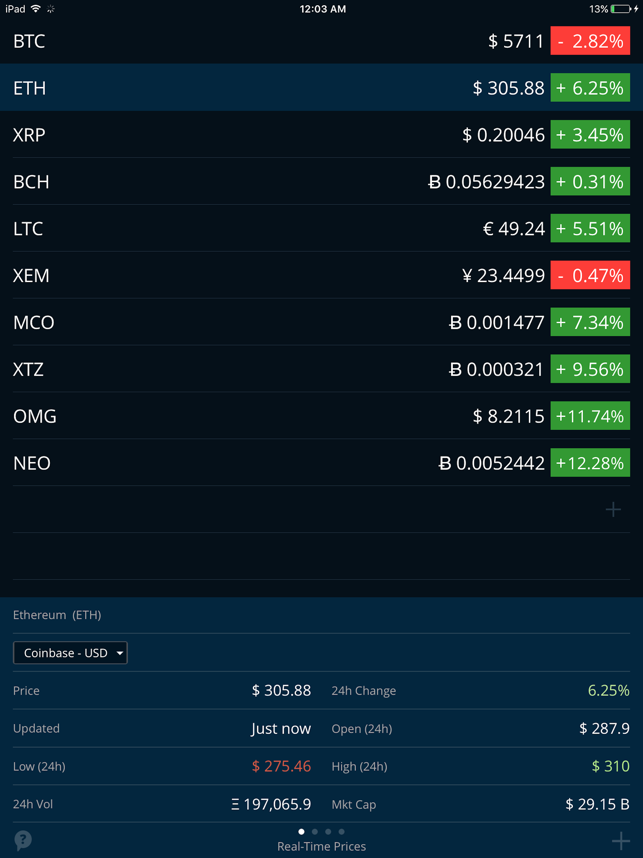Tap the XRP price $ 0.20046

click(503, 135)
